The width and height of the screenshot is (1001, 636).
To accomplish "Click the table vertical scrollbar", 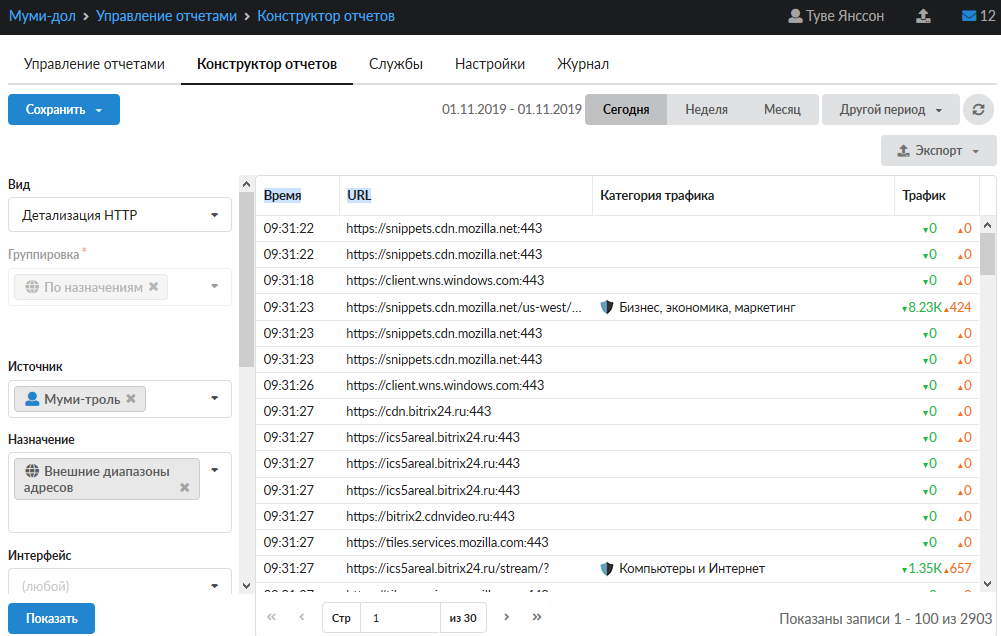I will [987, 400].
